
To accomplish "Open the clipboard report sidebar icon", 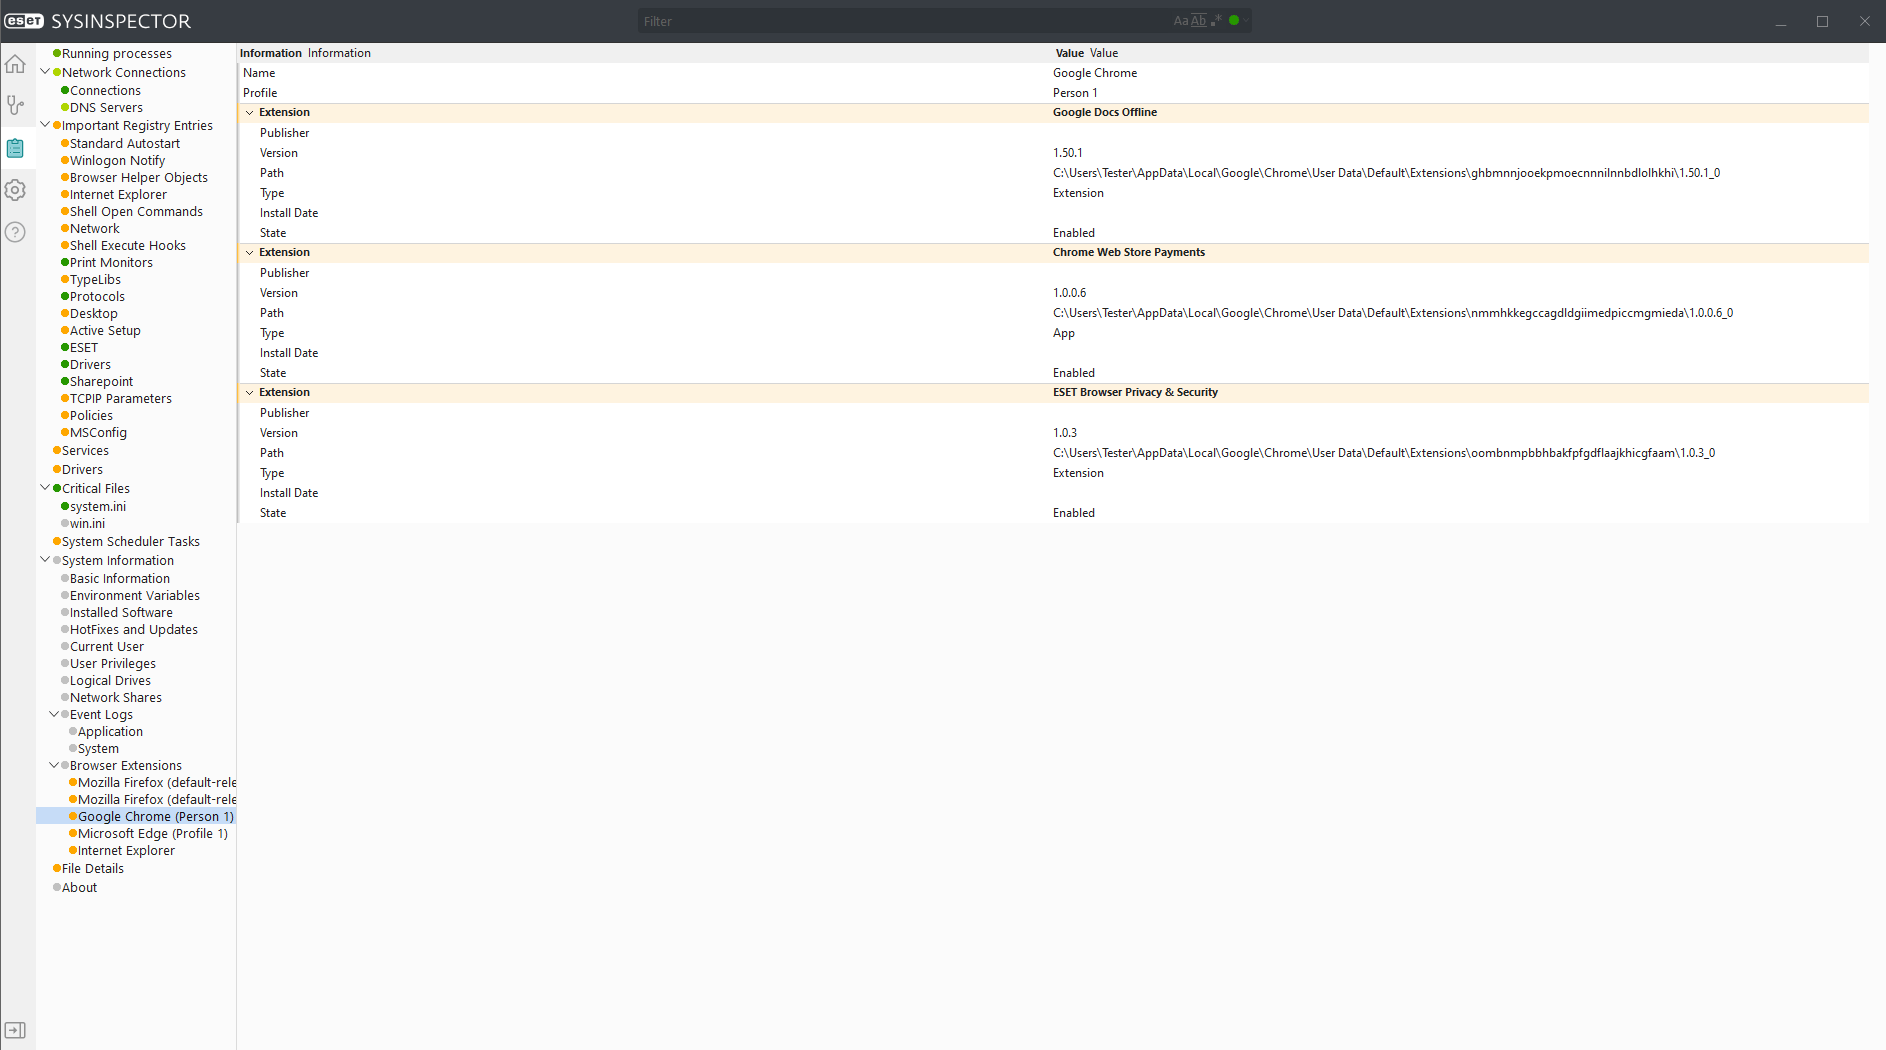I will [x=15, y=148].
